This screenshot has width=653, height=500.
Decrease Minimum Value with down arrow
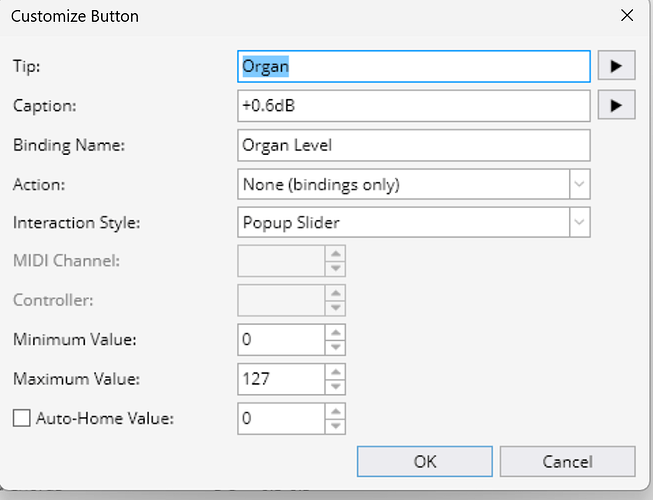click(x=336, y=347)
